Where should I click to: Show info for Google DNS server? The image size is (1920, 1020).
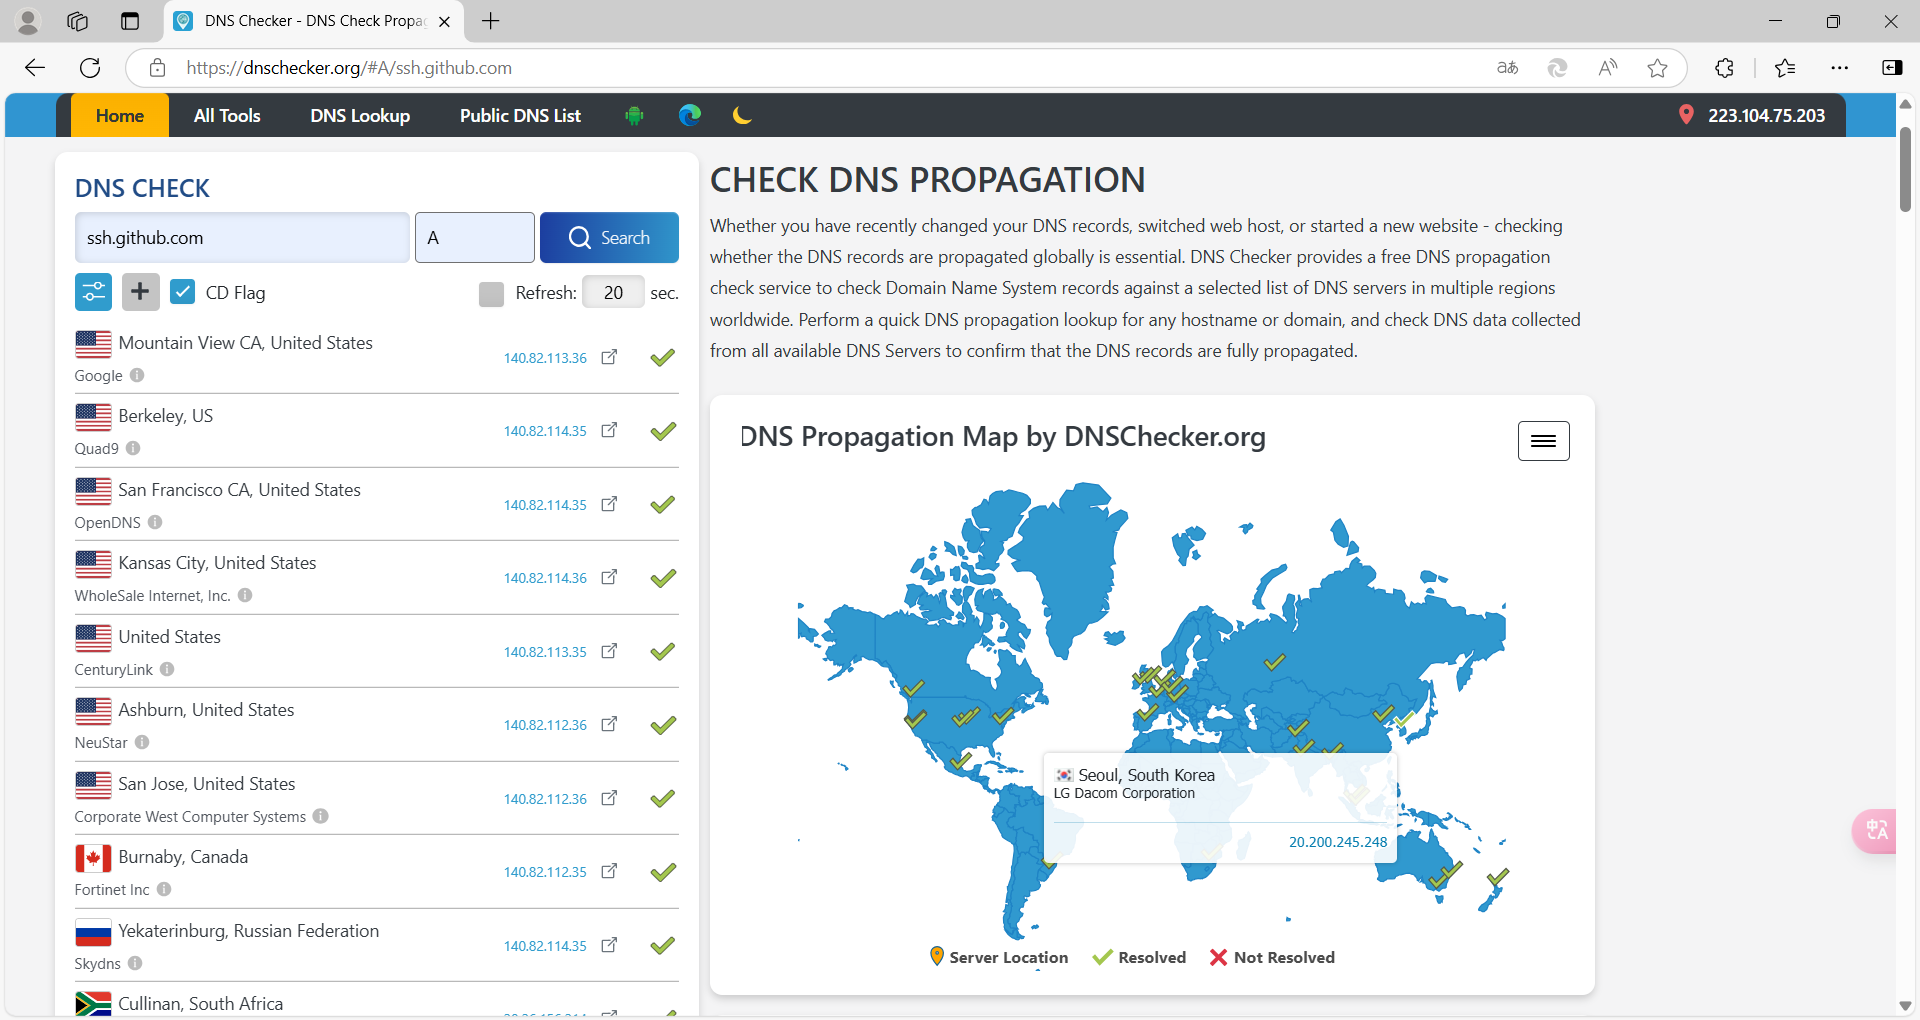click(137, 375)
